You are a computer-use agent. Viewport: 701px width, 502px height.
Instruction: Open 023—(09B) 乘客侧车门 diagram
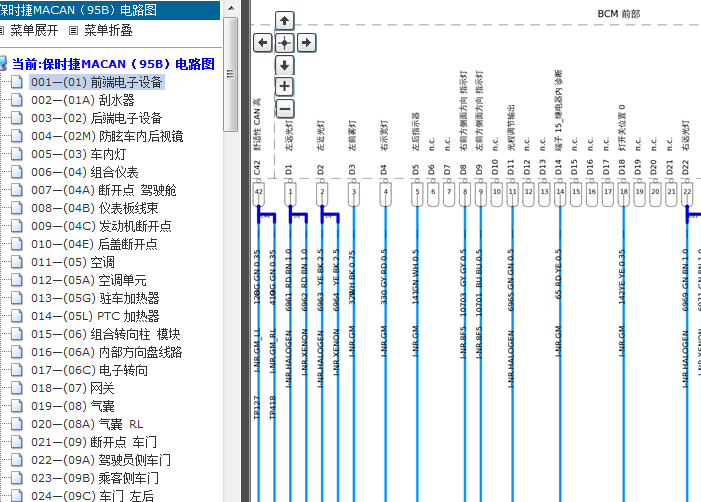(x=95, y=478)
